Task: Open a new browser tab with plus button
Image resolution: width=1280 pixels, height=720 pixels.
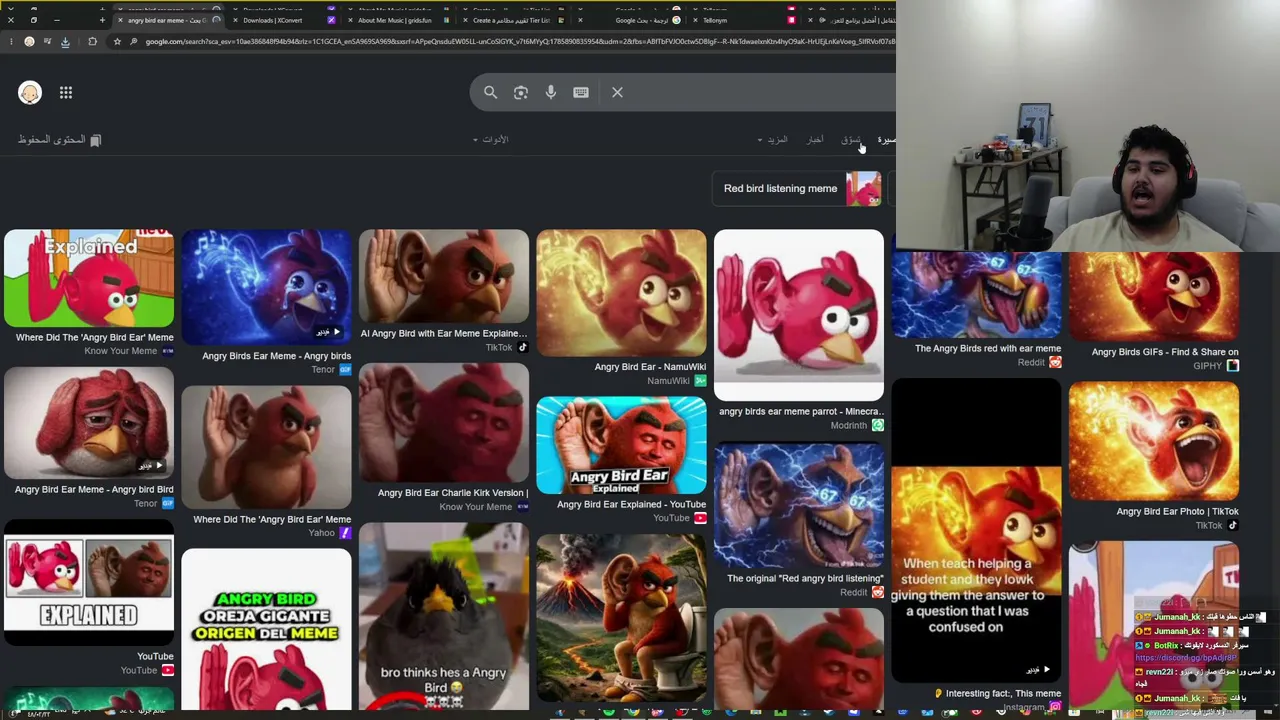Action: [102, 20]
